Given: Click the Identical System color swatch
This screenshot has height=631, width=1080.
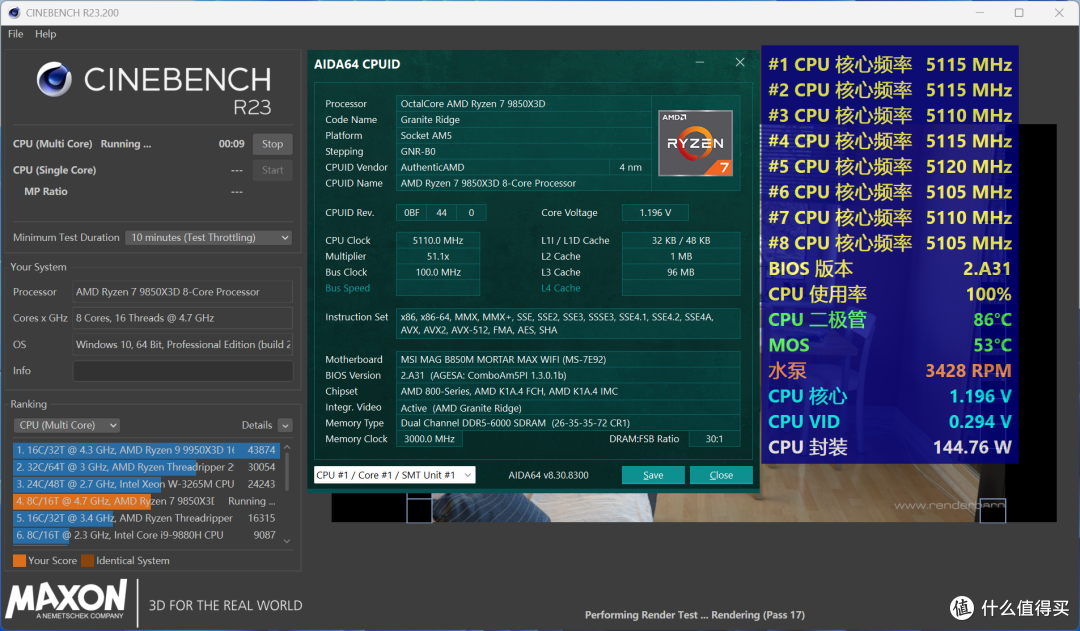Looking at the screenshot, I should click(x=87, y=561).
